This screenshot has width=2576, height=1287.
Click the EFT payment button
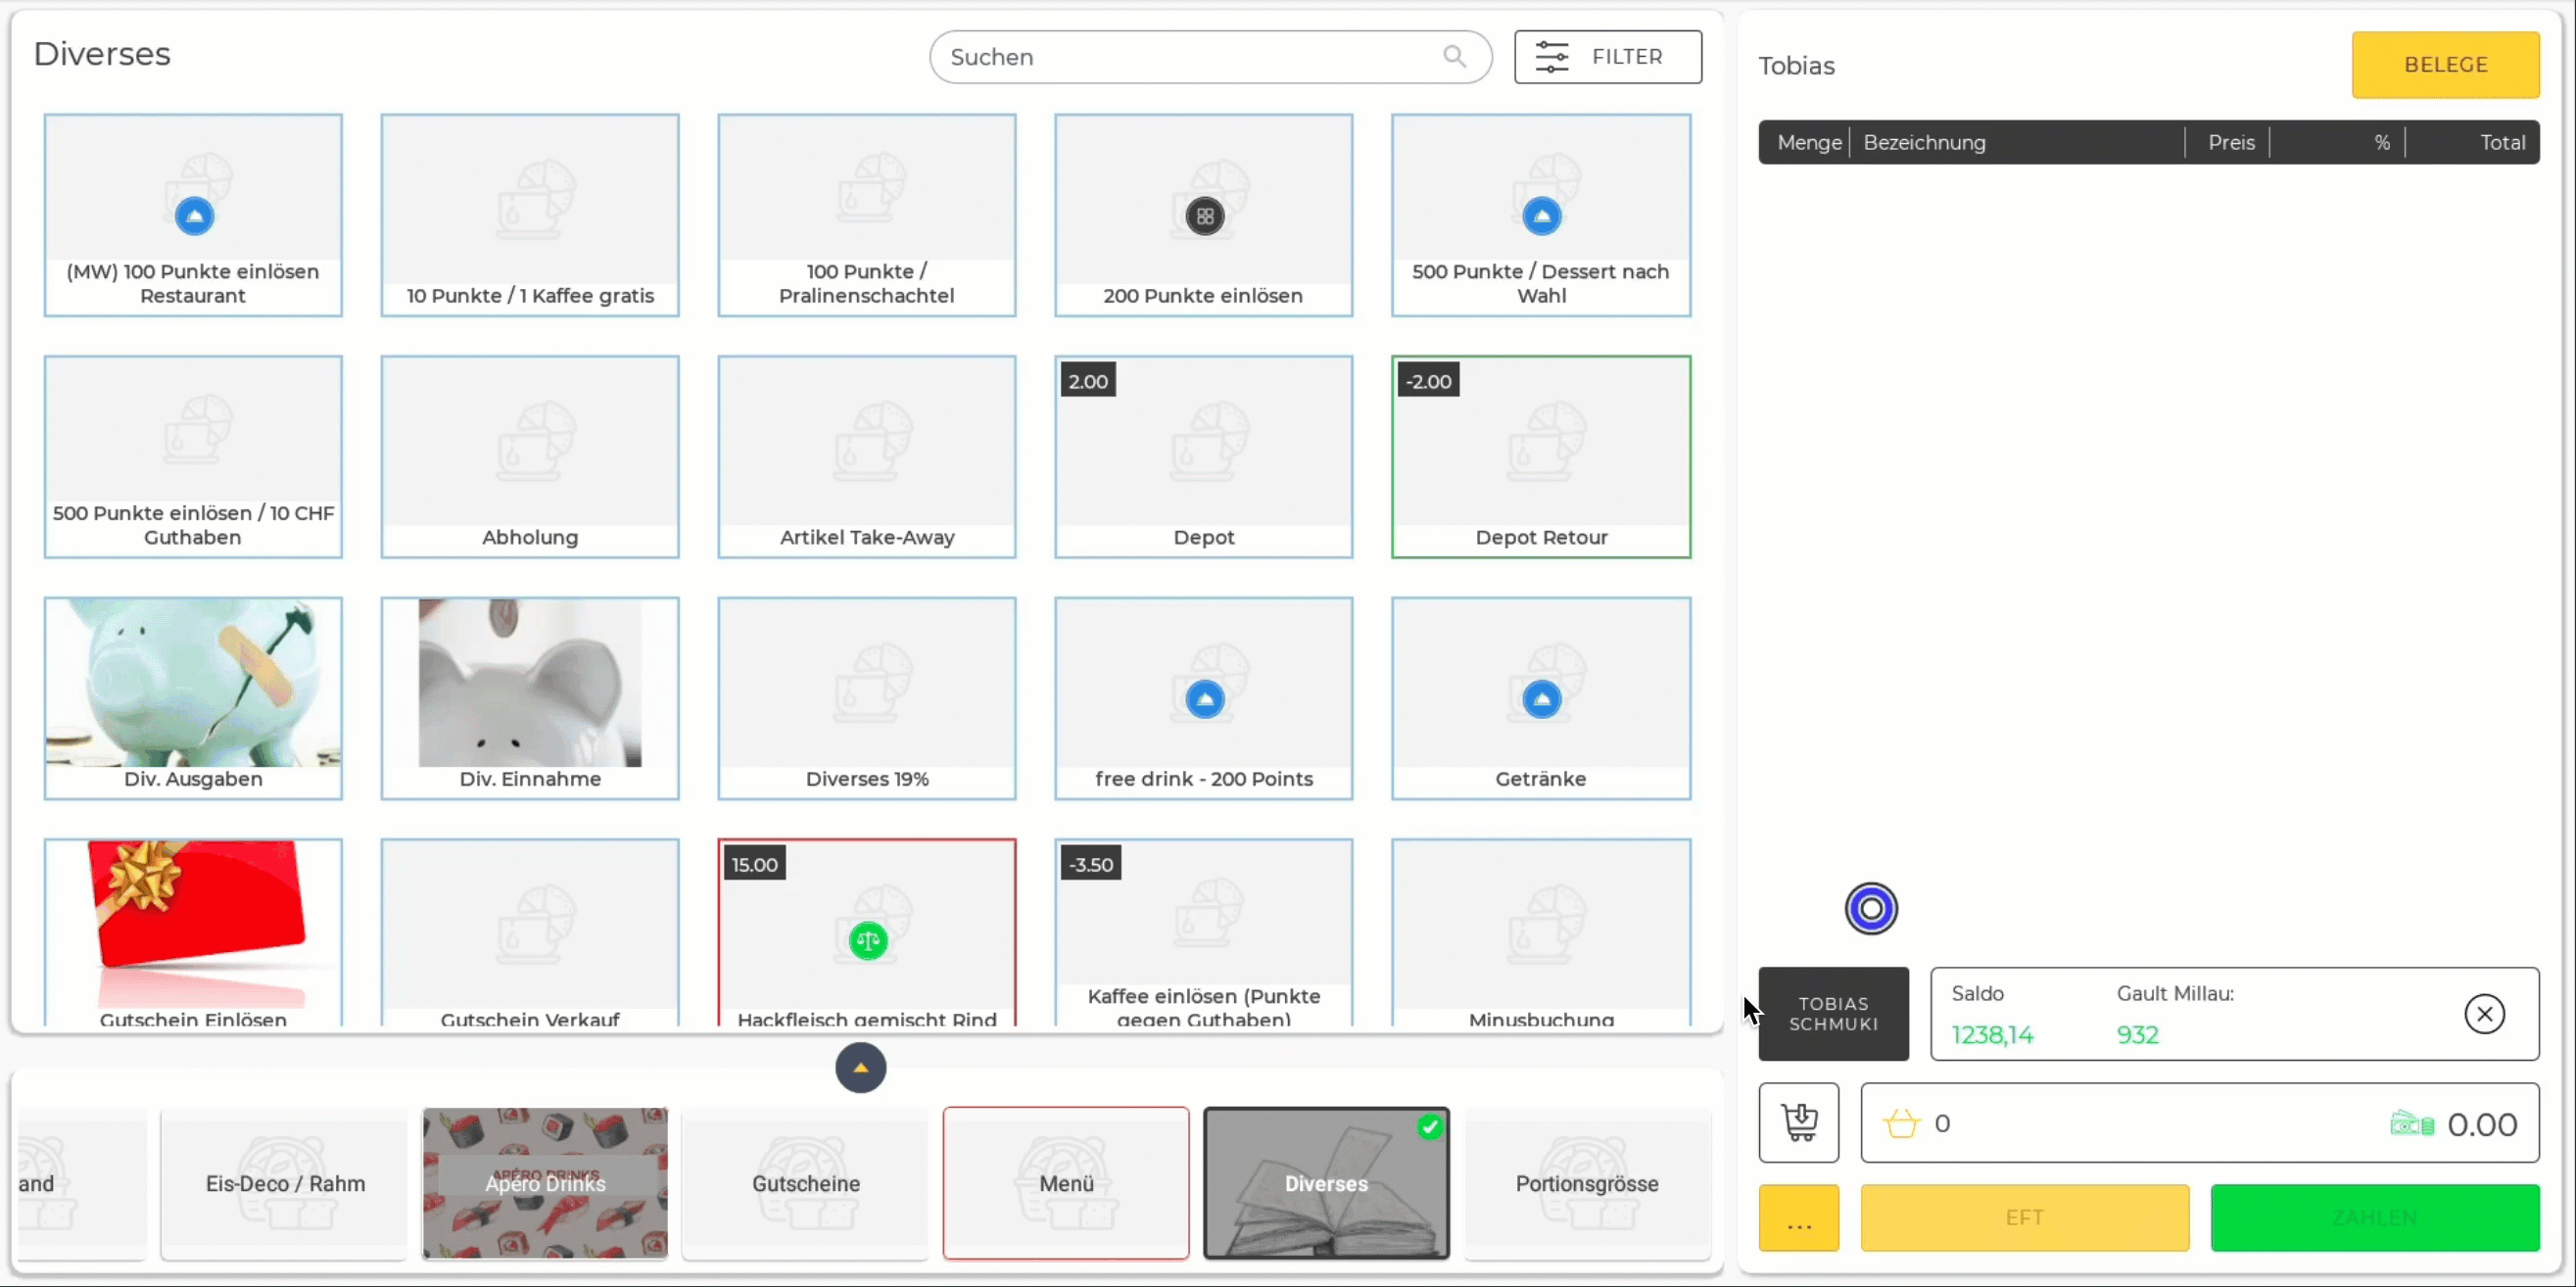tap(2024, 1216)
